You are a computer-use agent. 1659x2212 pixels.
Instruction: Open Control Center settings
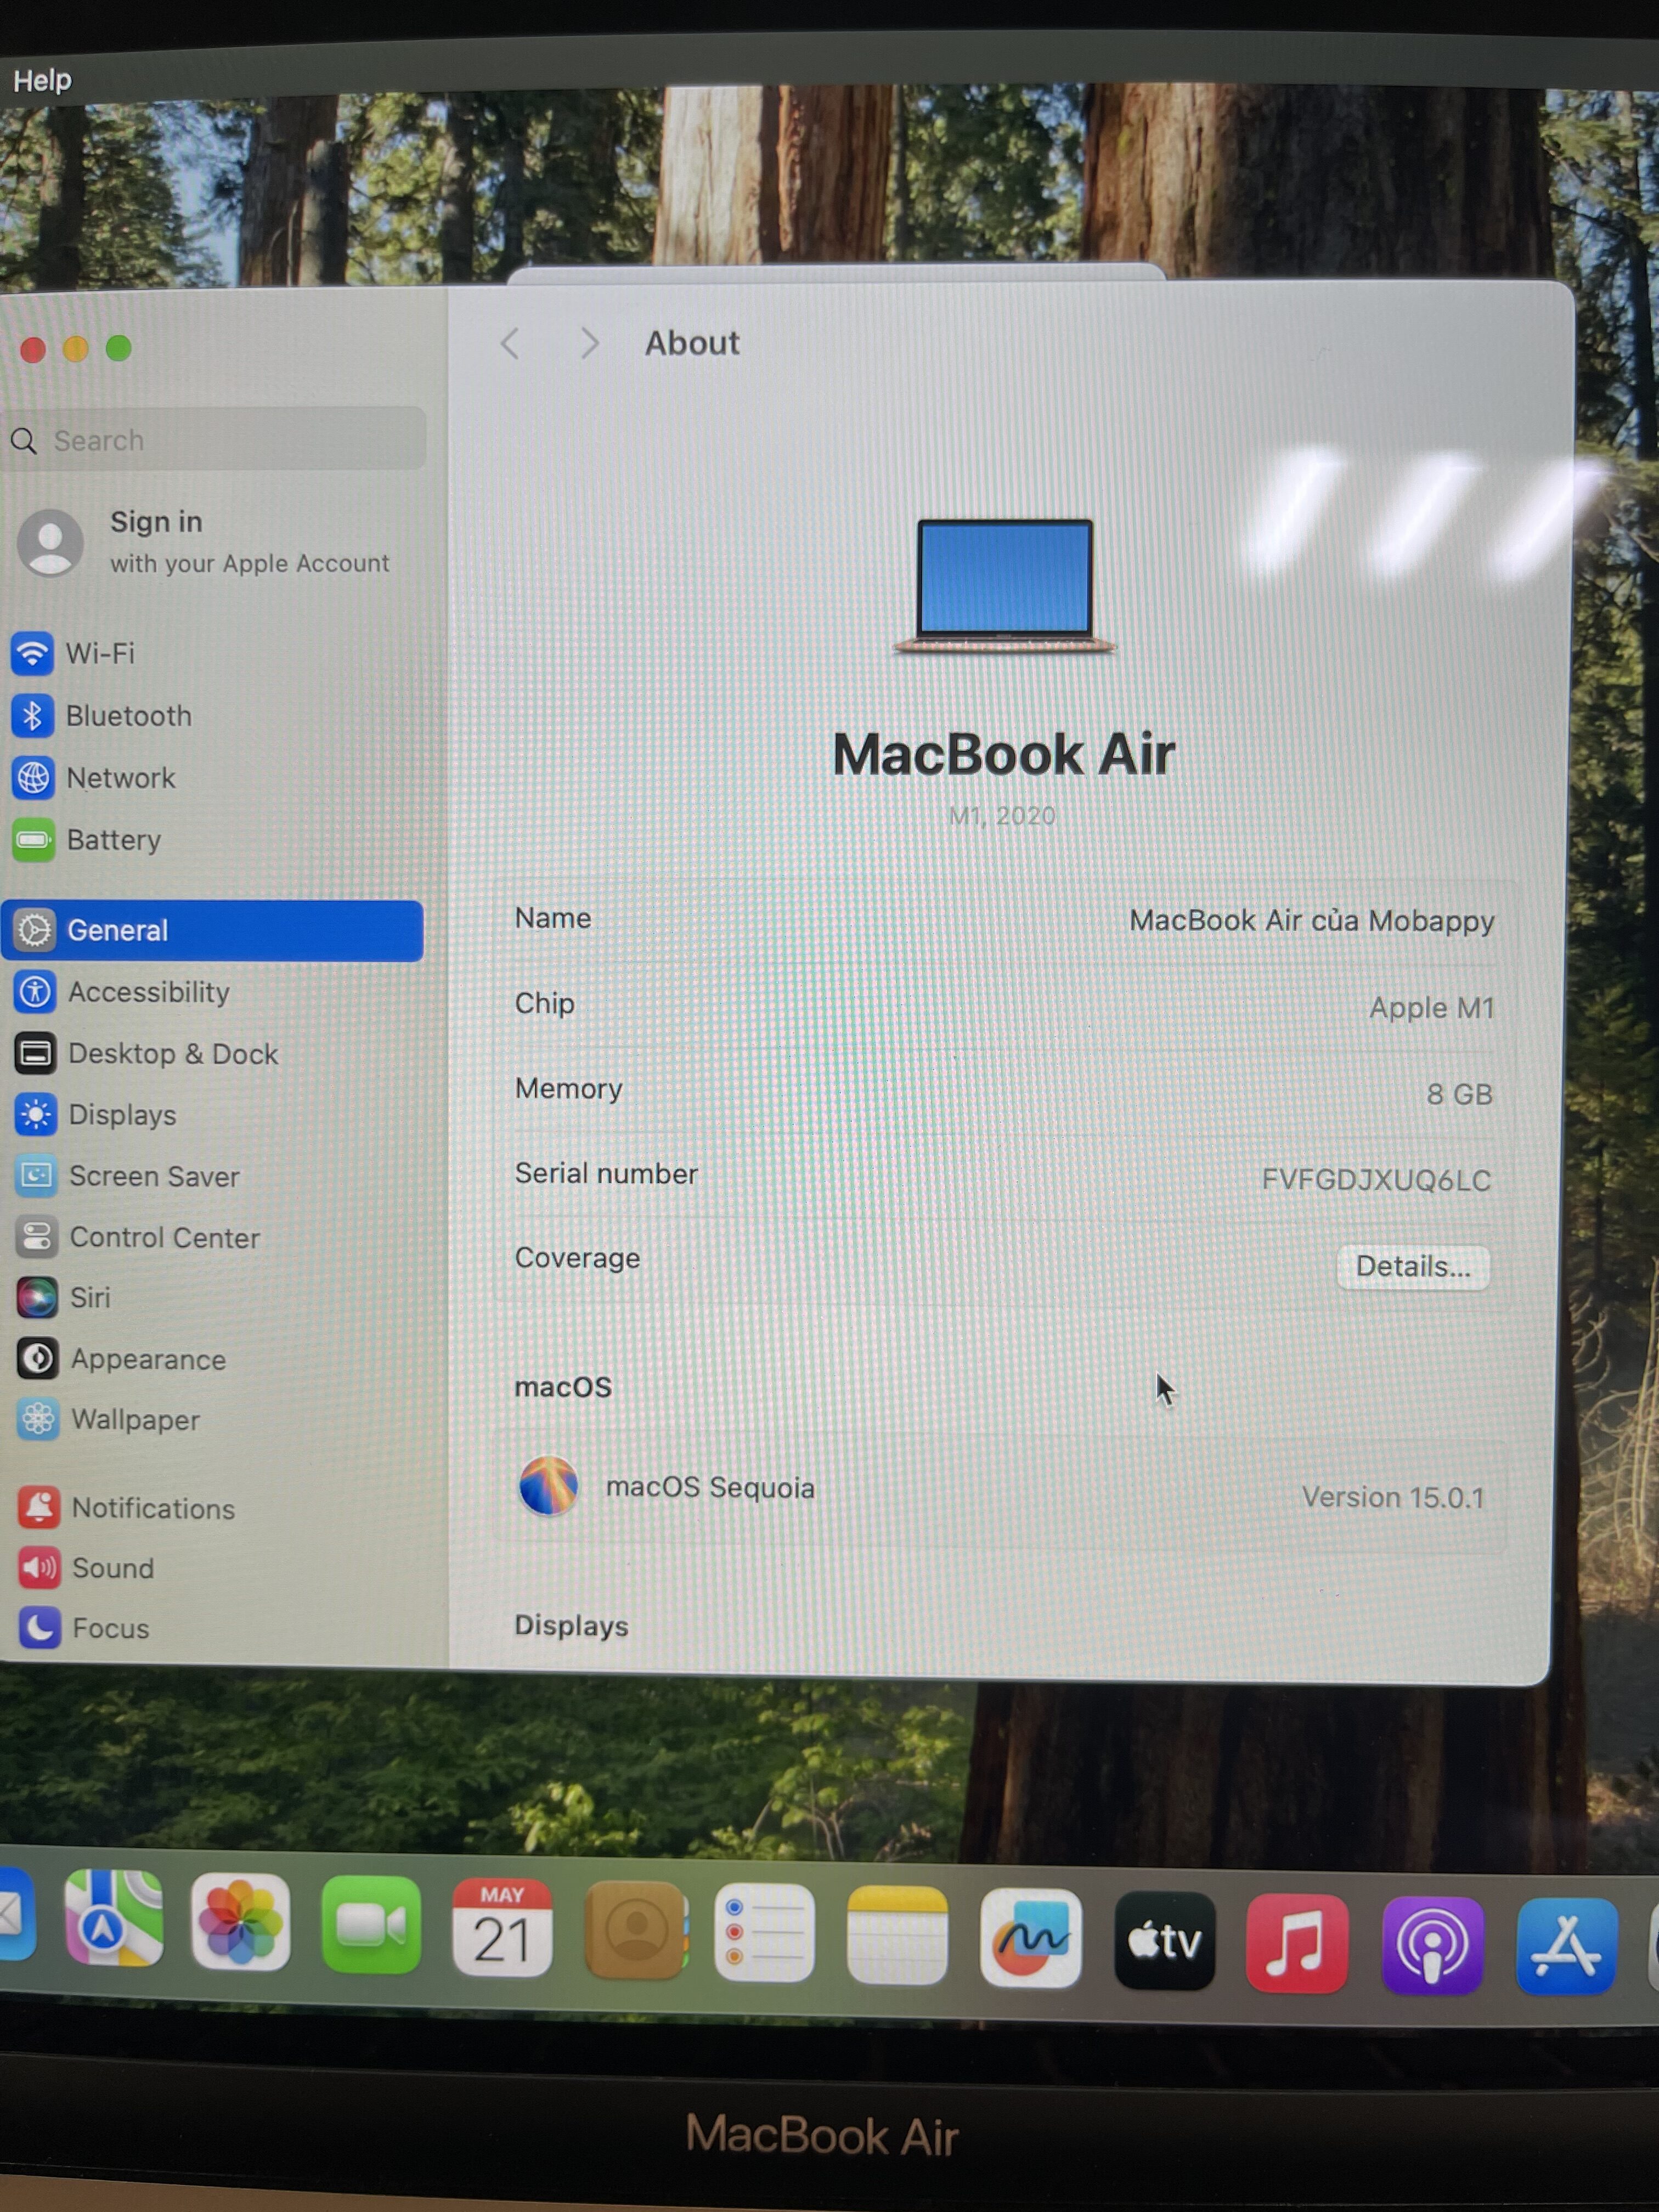click(212, 1238)
